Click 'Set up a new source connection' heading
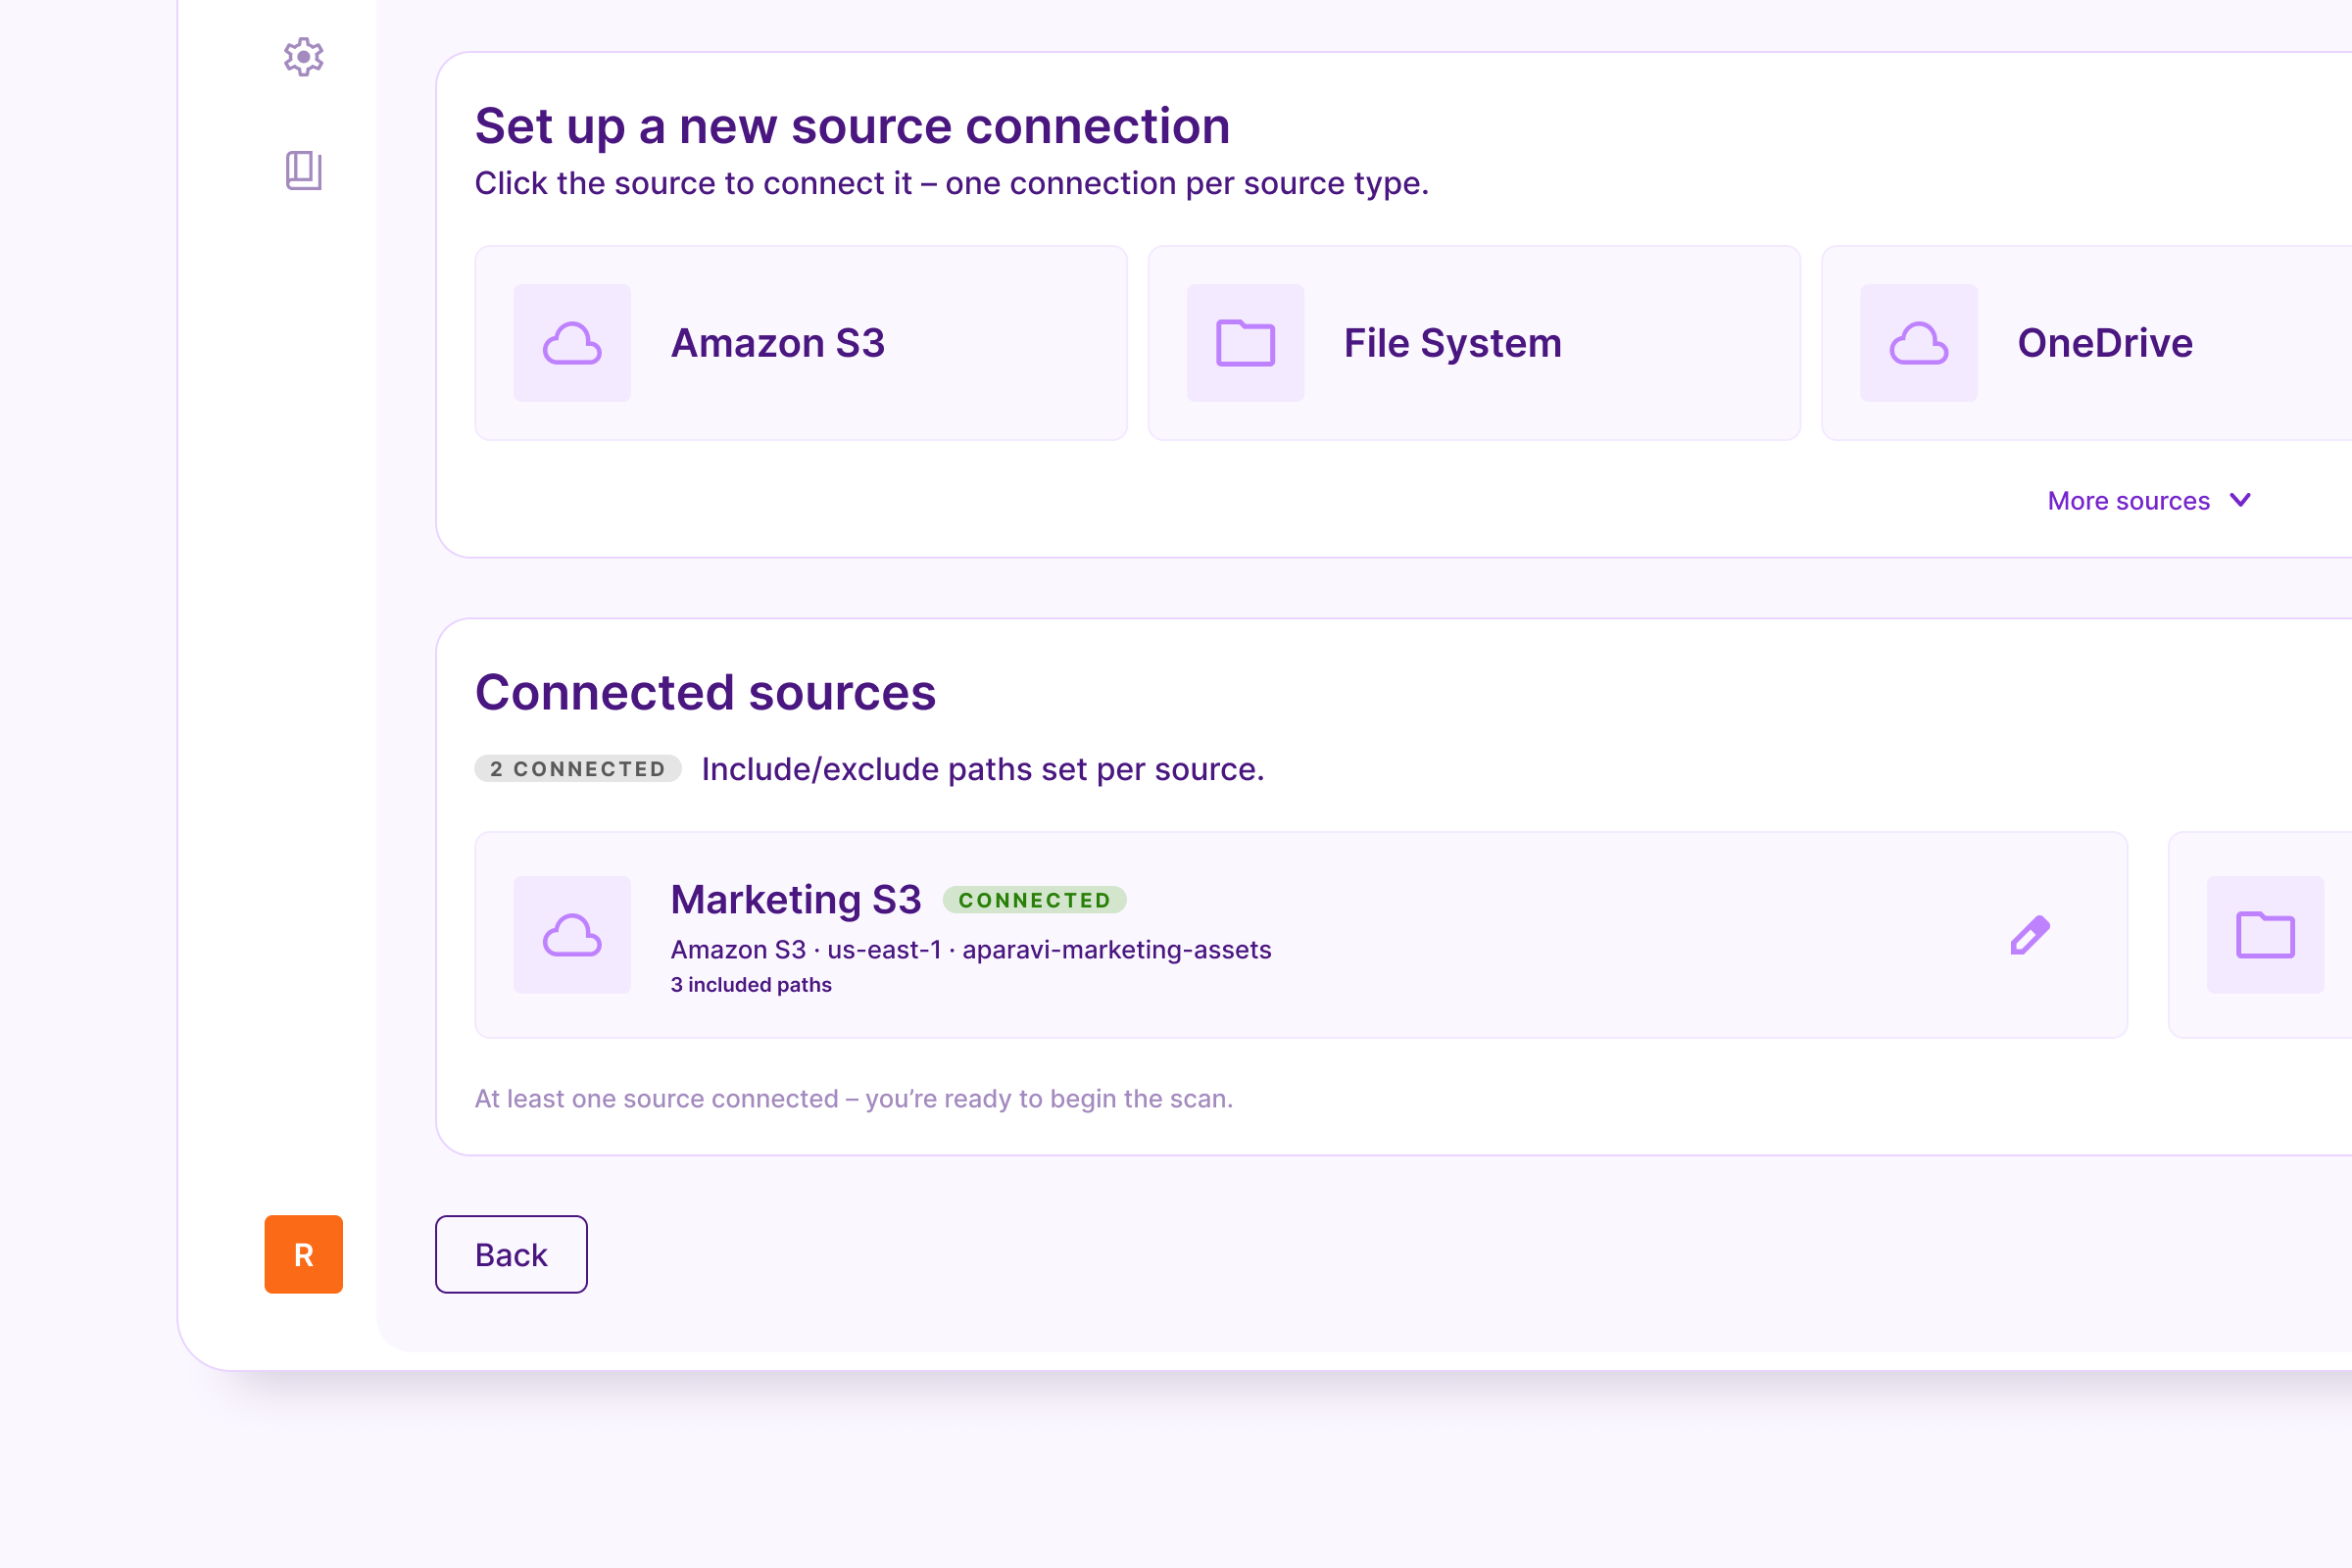The height and width of the screenshot is (1568, 2352). [852, 126]
